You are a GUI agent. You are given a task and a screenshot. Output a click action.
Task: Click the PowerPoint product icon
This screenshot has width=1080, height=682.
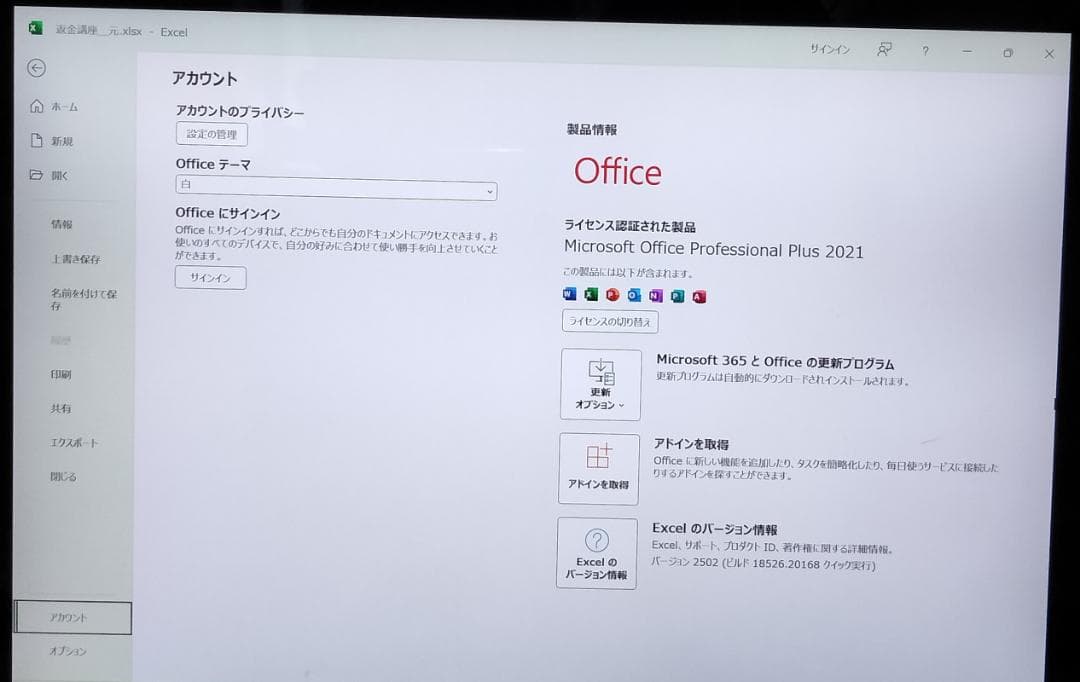(613, 294)
